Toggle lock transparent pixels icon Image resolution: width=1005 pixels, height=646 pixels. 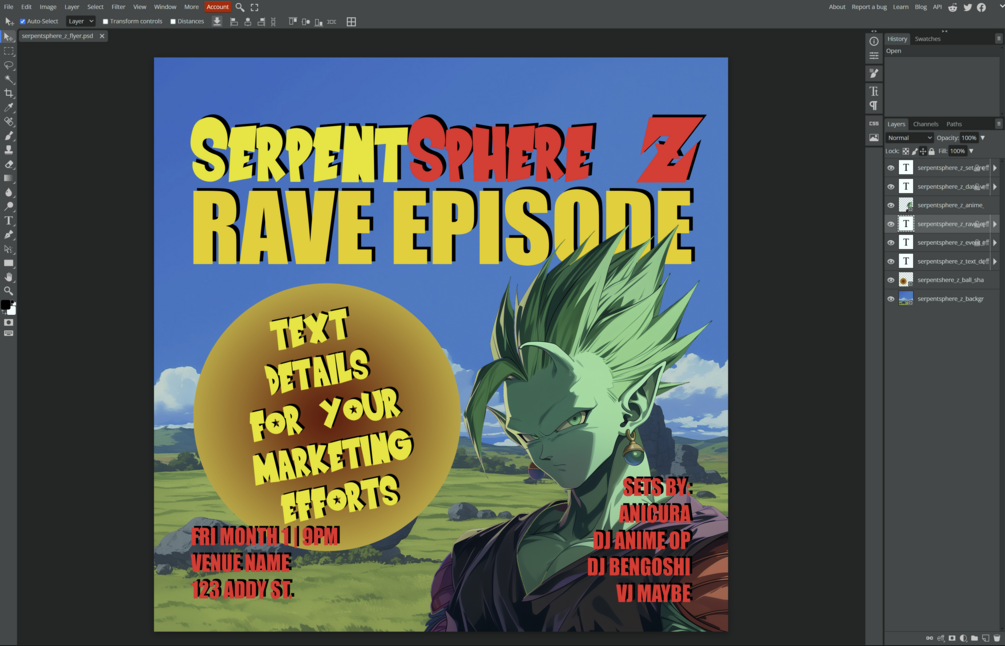click(x=906, y=151)
